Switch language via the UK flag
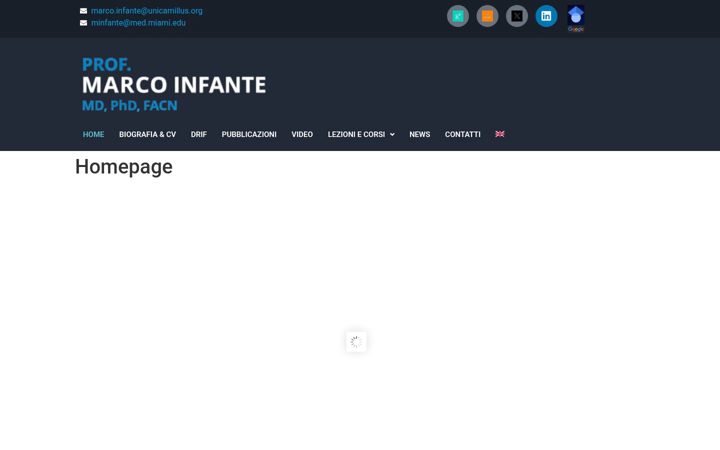This screenshot has height=450, width=720. (x=500, y=134)
